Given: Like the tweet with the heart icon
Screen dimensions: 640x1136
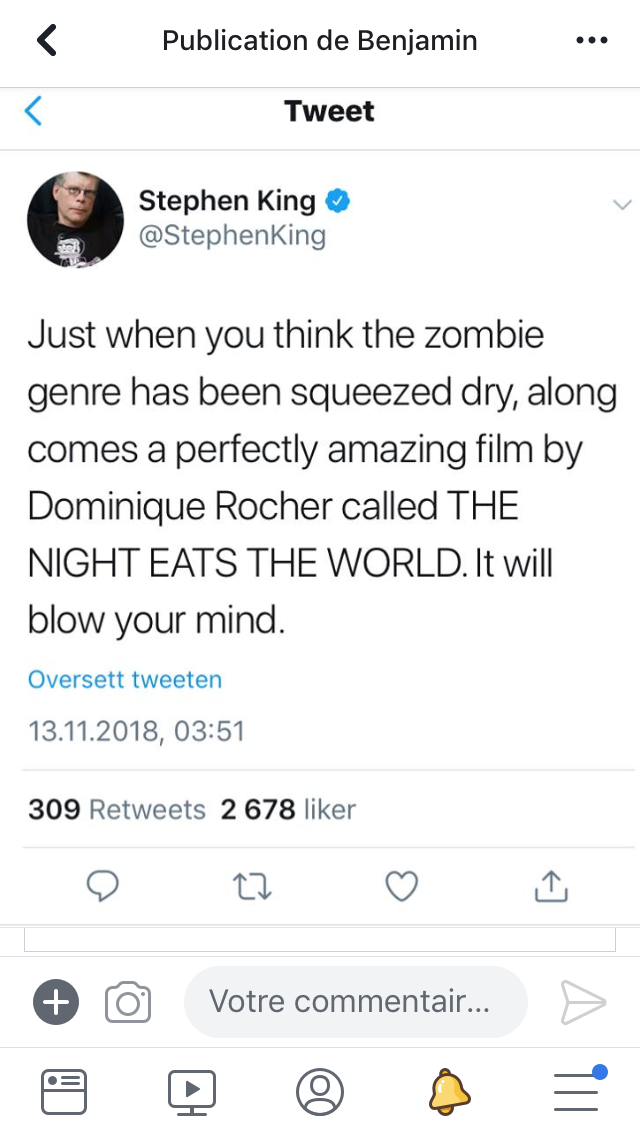Looking at the screenshot, I should (402, 886).
